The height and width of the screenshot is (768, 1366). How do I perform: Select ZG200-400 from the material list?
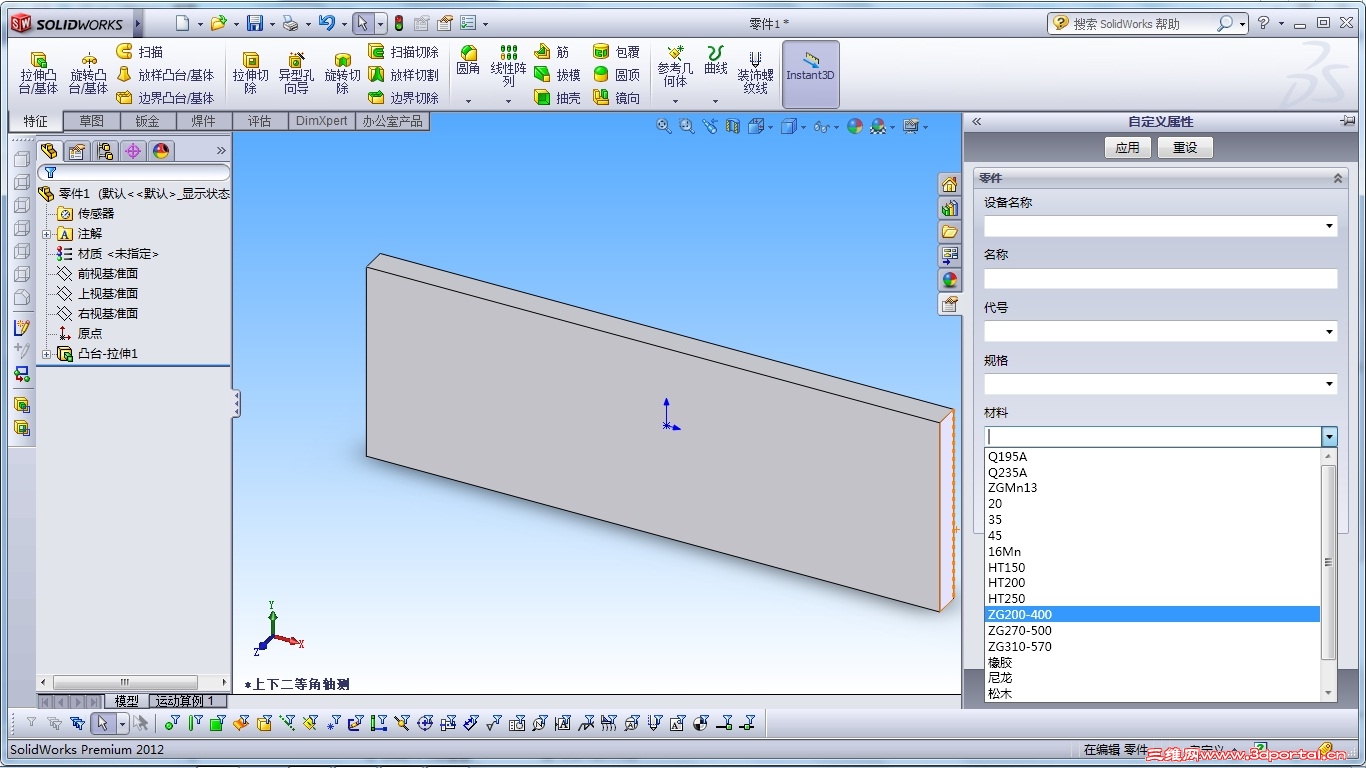click(1152, 614)
